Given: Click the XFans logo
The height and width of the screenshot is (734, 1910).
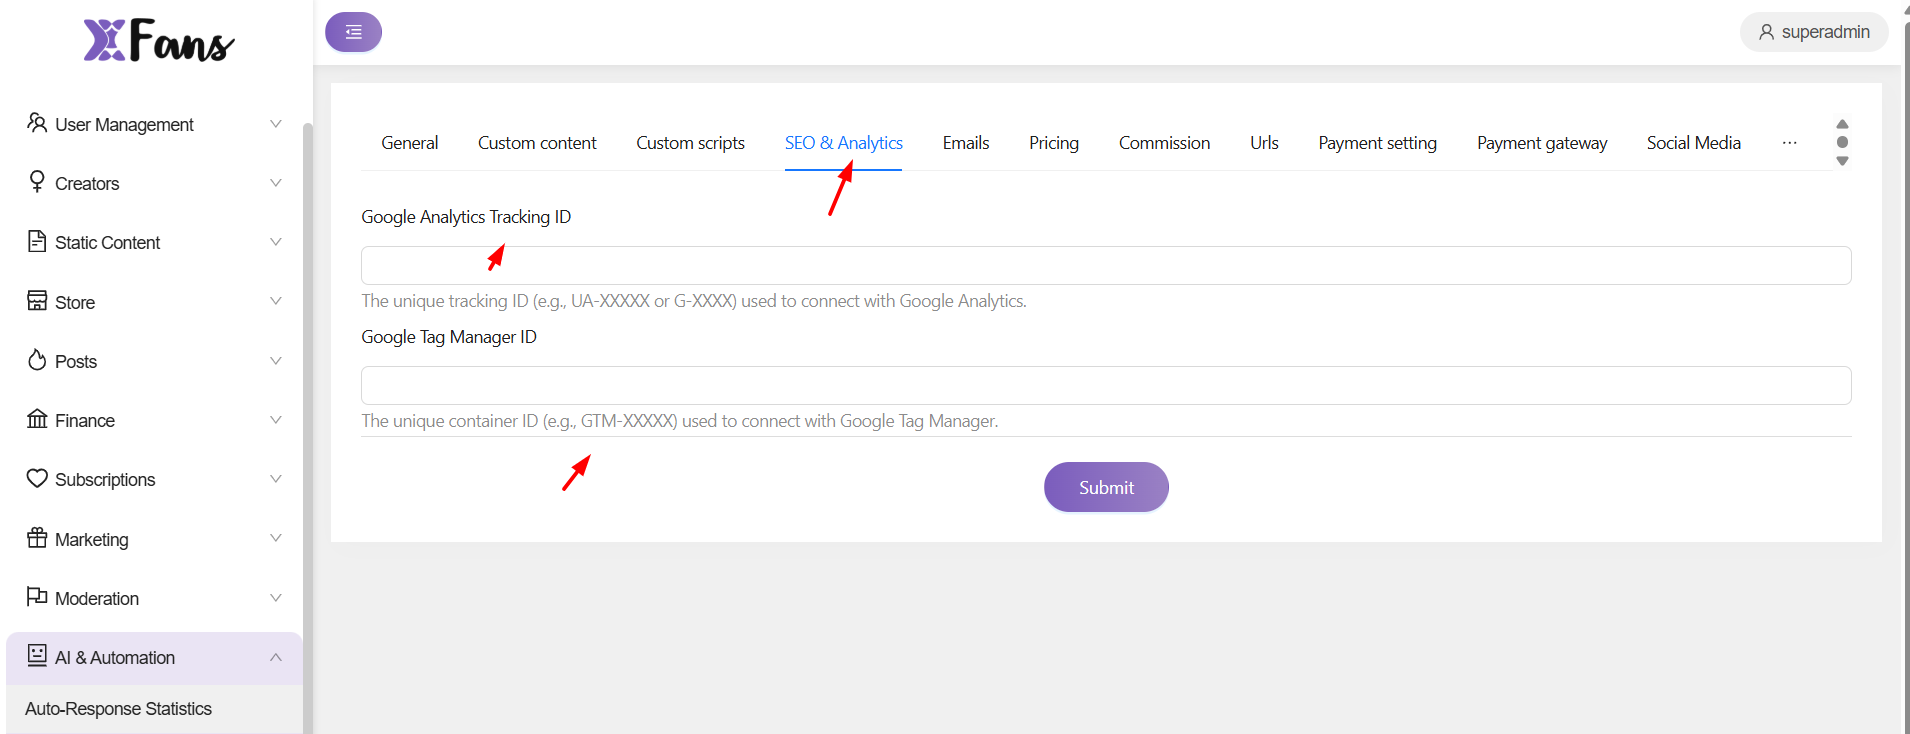Looking at the screenshot, I should pos(158,41).
